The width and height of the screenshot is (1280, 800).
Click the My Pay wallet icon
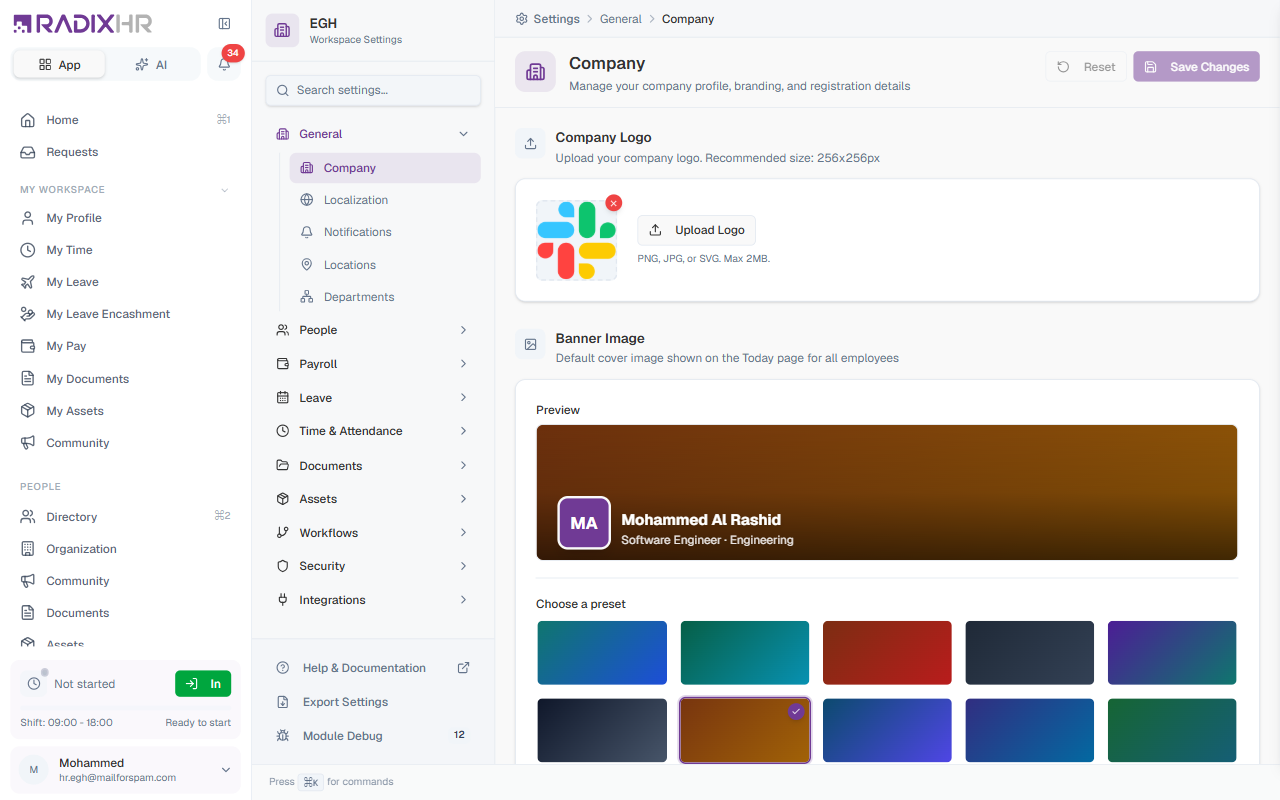point(28,346)
